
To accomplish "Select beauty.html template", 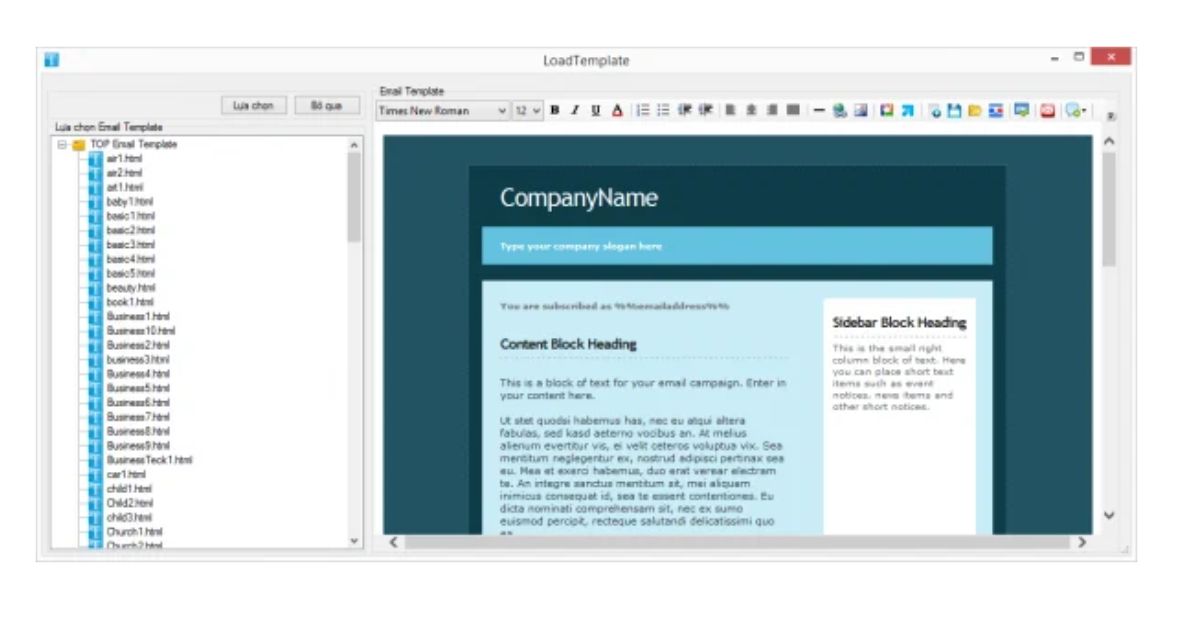I will pos(129,287).
